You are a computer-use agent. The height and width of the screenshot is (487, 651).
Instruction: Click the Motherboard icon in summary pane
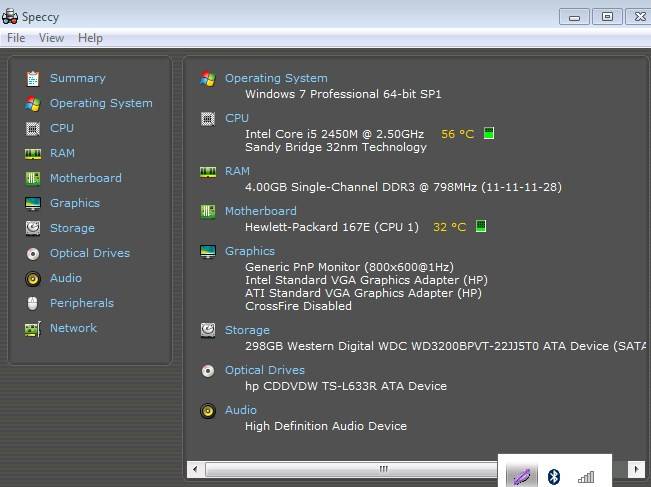tap(208, 212)
